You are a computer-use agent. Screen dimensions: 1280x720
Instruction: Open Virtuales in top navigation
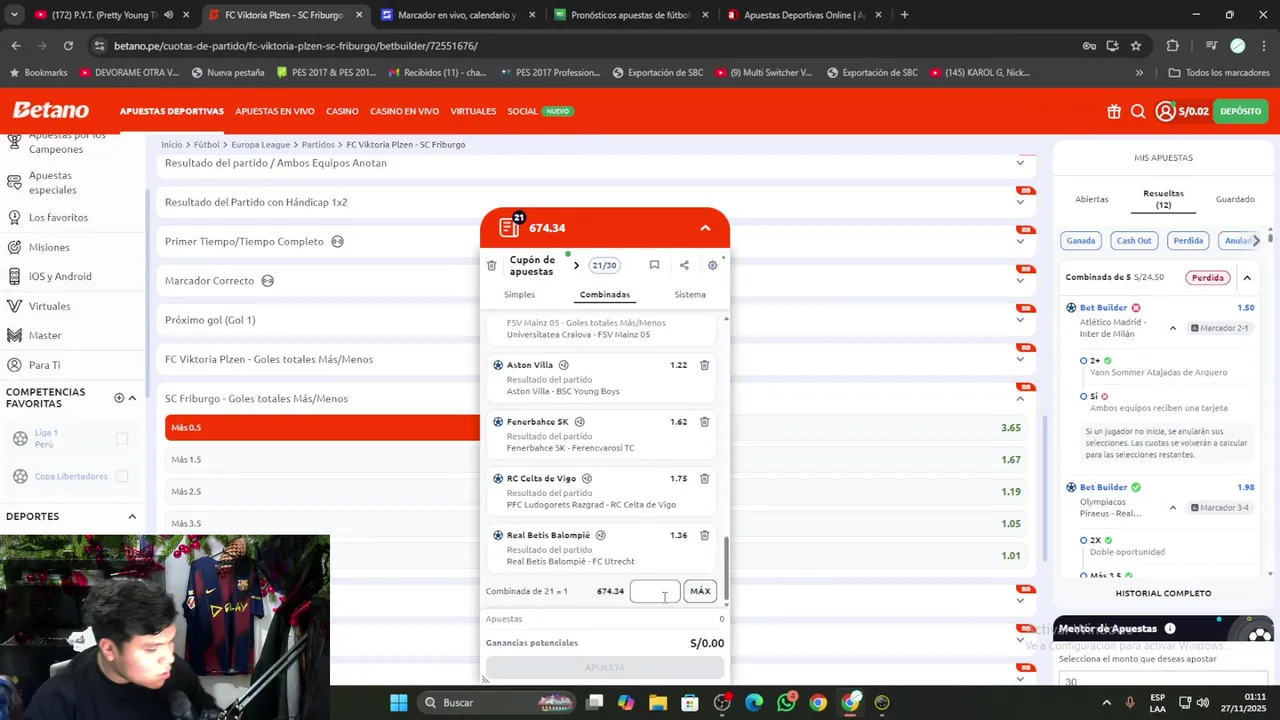[x=473, y=111]
